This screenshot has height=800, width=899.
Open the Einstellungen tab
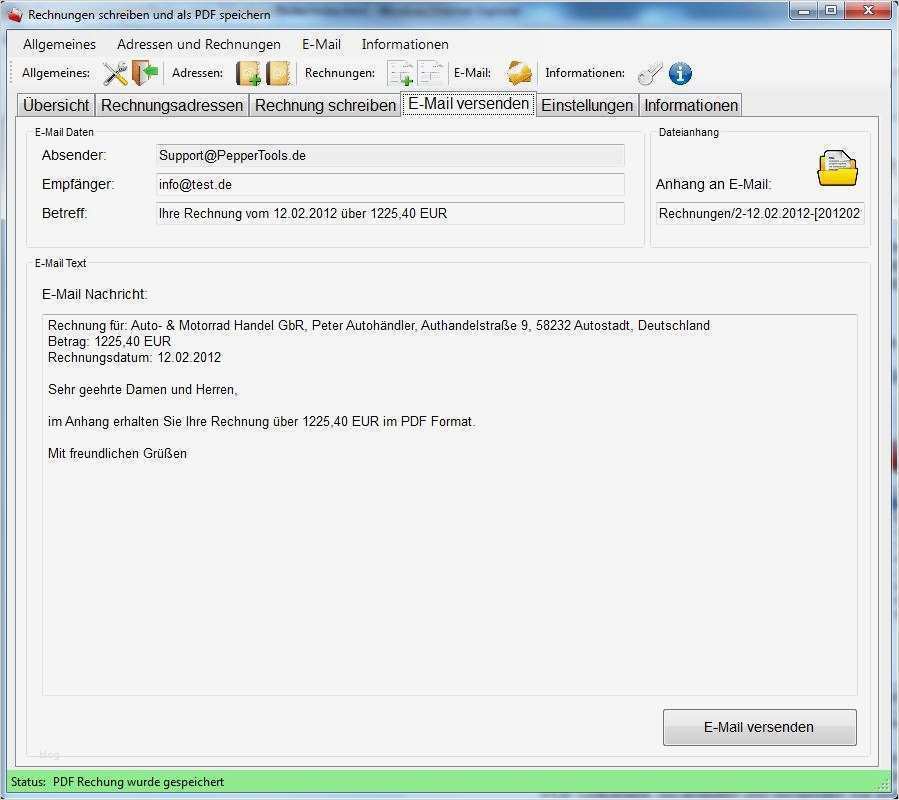587,104
